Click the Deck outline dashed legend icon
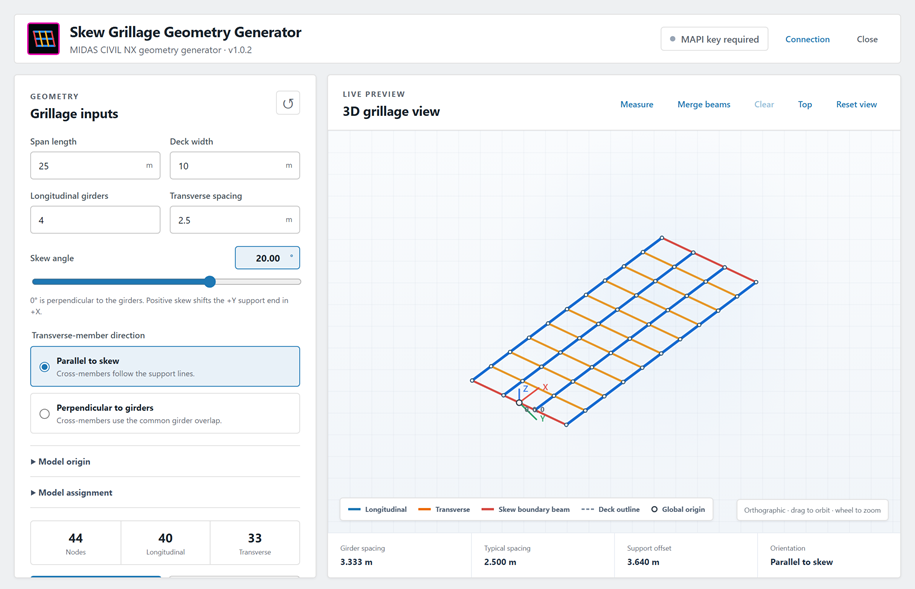The height and width of the screenshot is (589, 915). [x=588, y=510]
